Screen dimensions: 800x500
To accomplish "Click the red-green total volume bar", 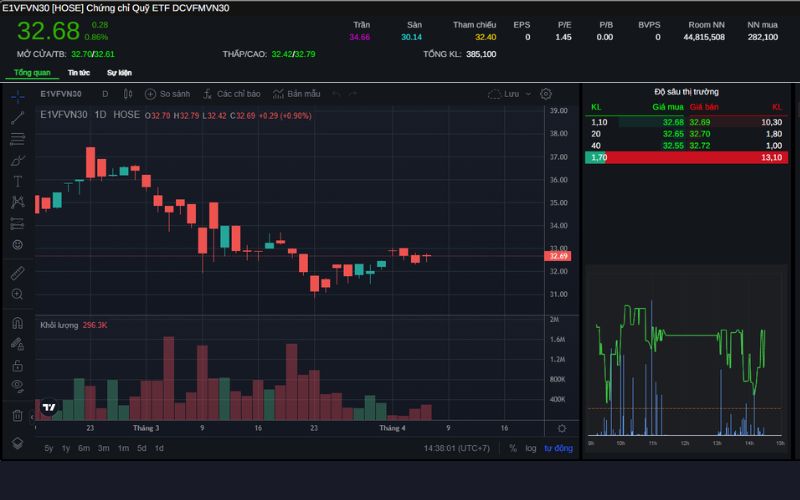I will pyautogui.click(x=686, y=157).
